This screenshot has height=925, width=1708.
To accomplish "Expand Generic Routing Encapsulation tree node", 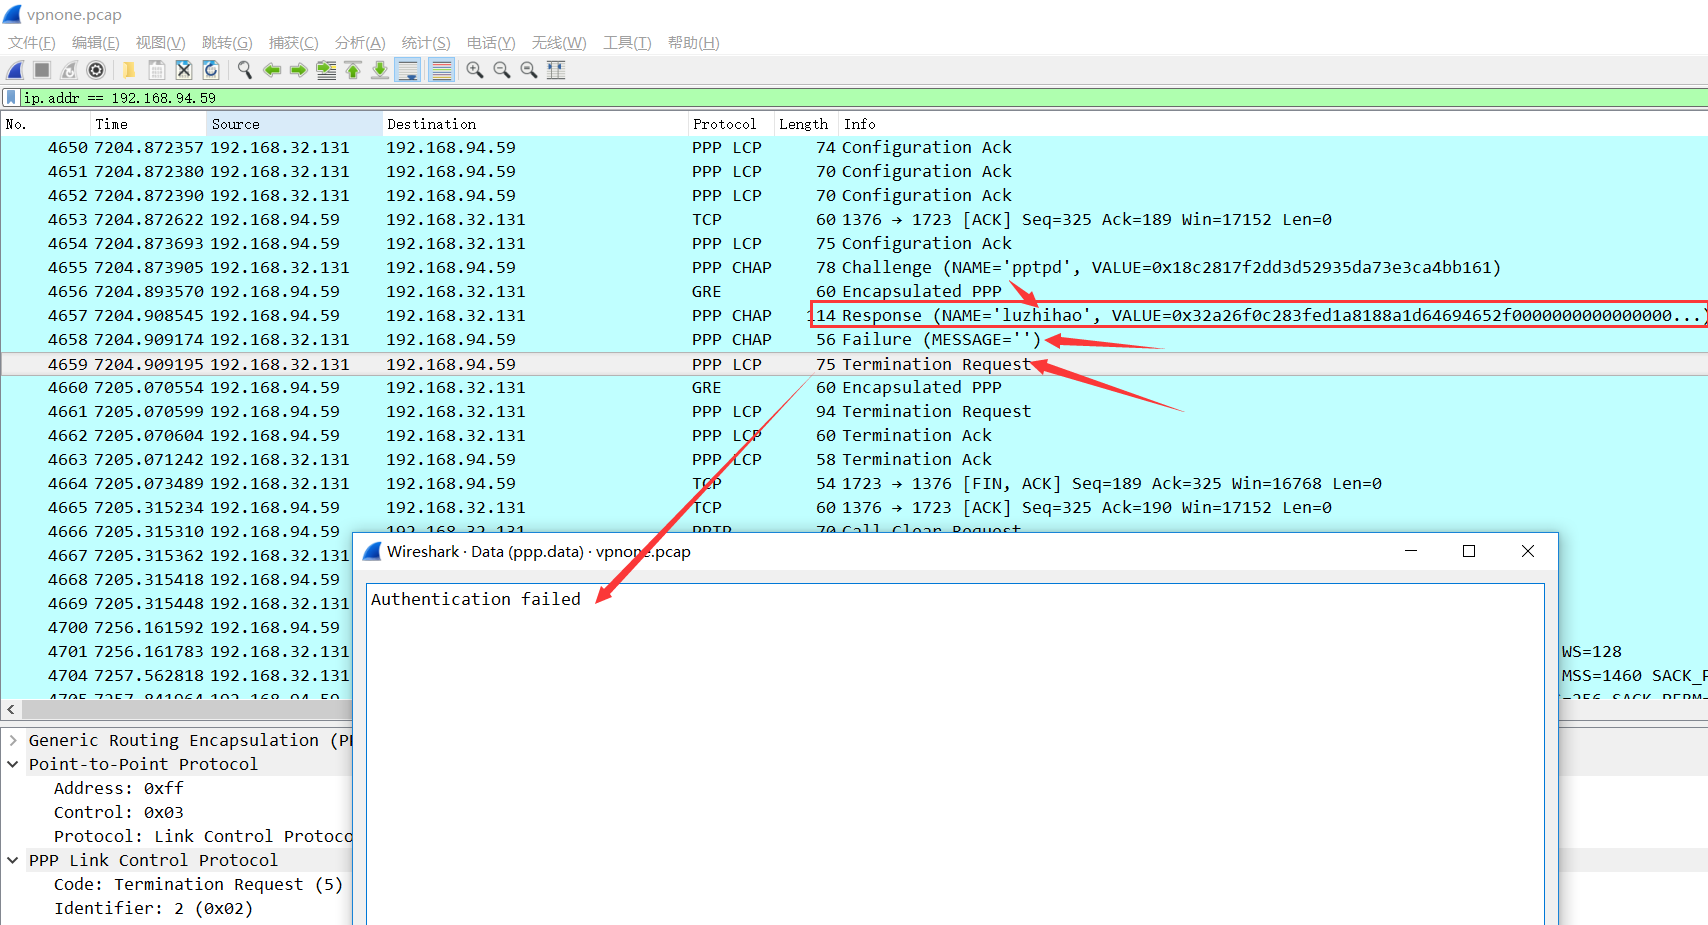I will 13,741.
